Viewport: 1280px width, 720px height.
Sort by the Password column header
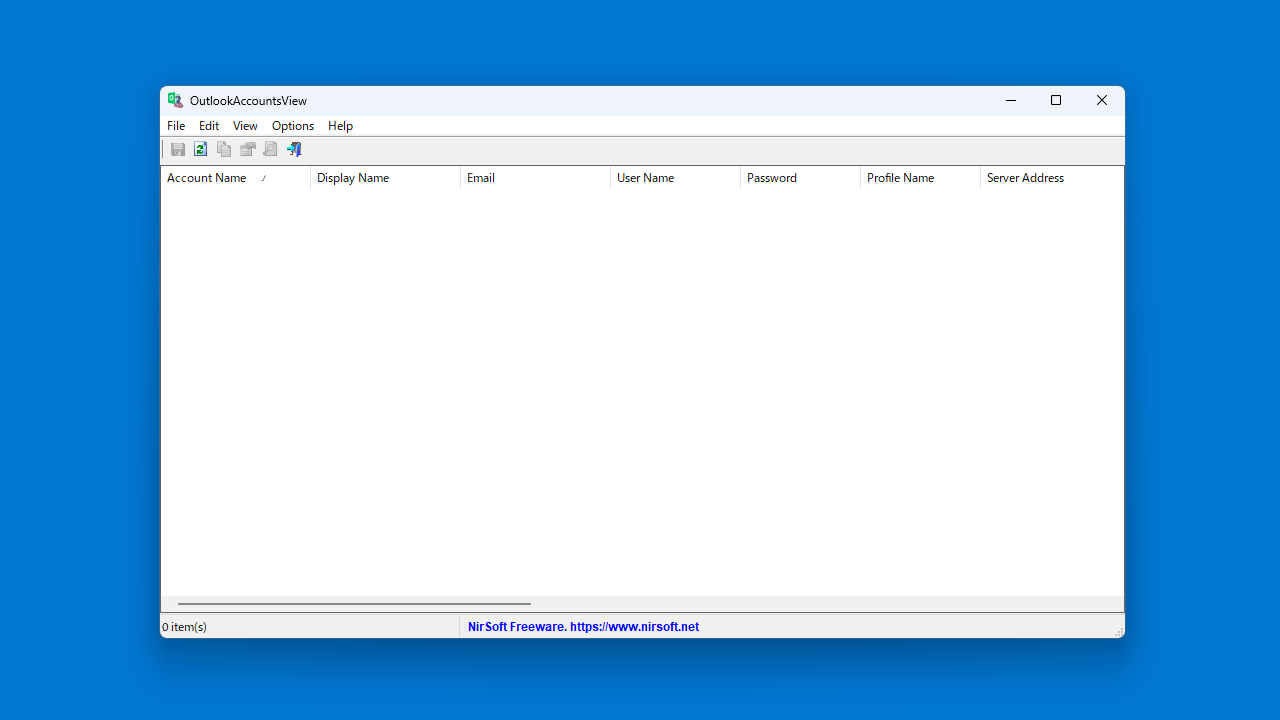coord(800,178)
